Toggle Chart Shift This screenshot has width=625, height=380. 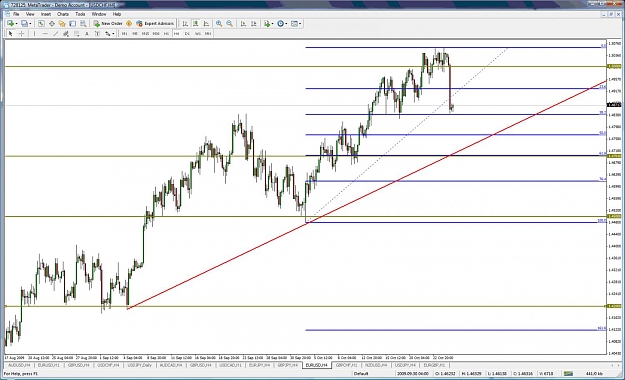254,24
